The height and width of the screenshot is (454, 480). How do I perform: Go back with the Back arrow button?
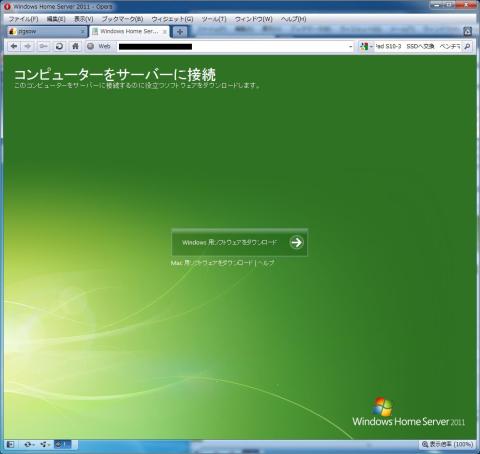(x=14, y=46)
